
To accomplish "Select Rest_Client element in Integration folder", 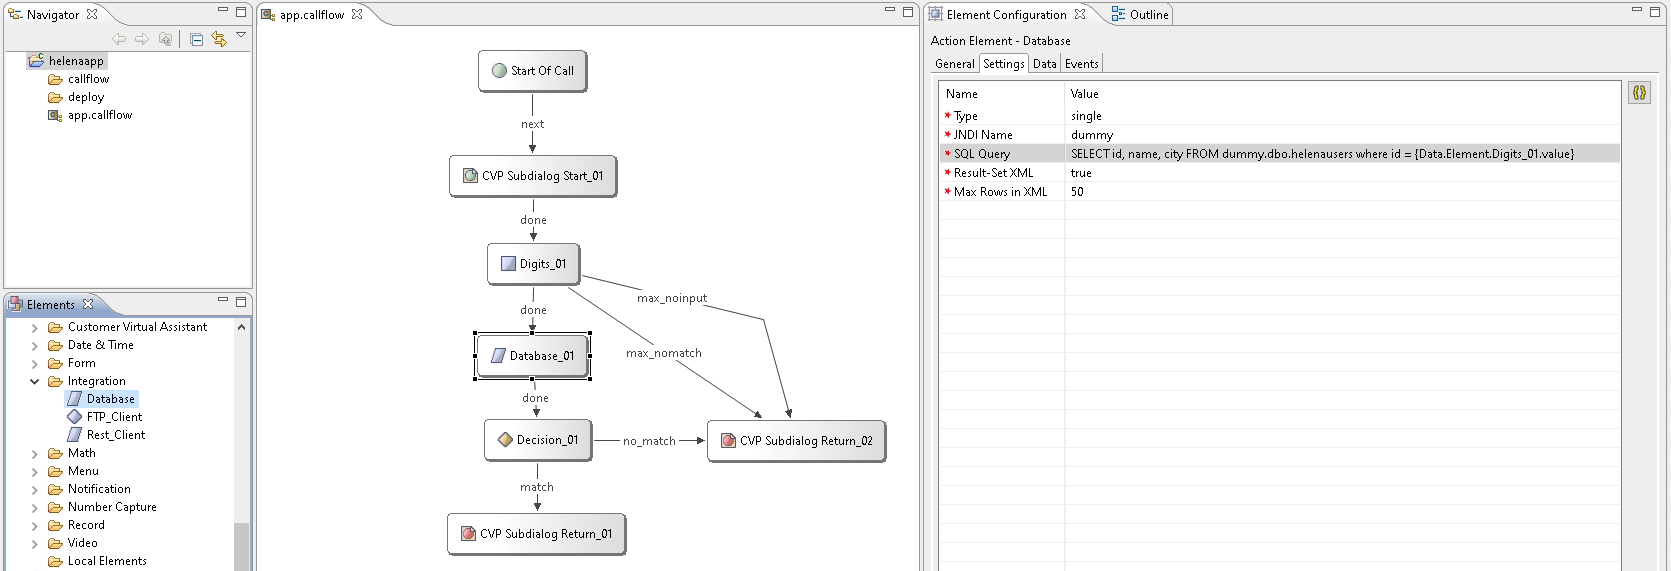I will click(x=115, y=435).
